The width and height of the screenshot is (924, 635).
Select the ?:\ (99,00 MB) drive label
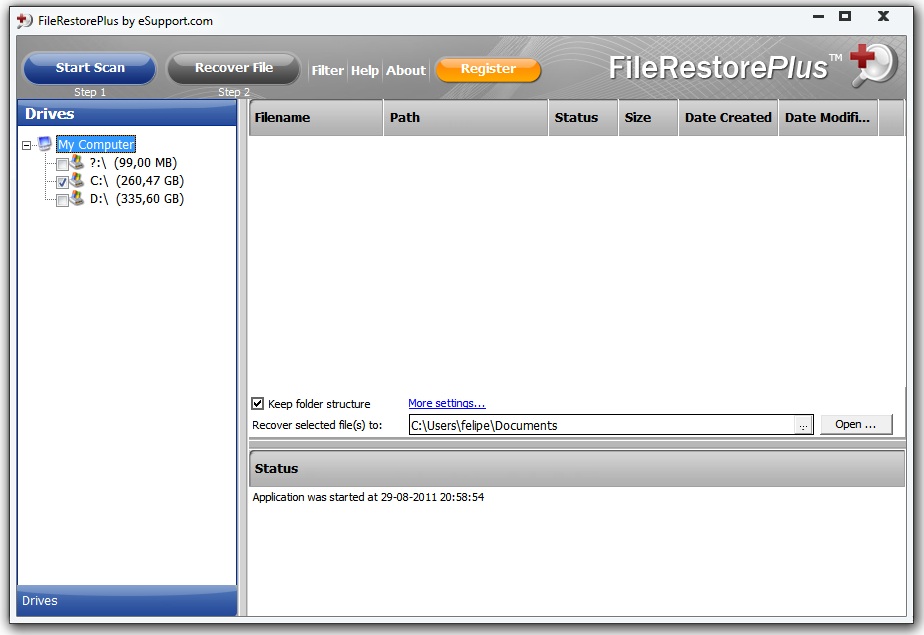click(133, 163)
